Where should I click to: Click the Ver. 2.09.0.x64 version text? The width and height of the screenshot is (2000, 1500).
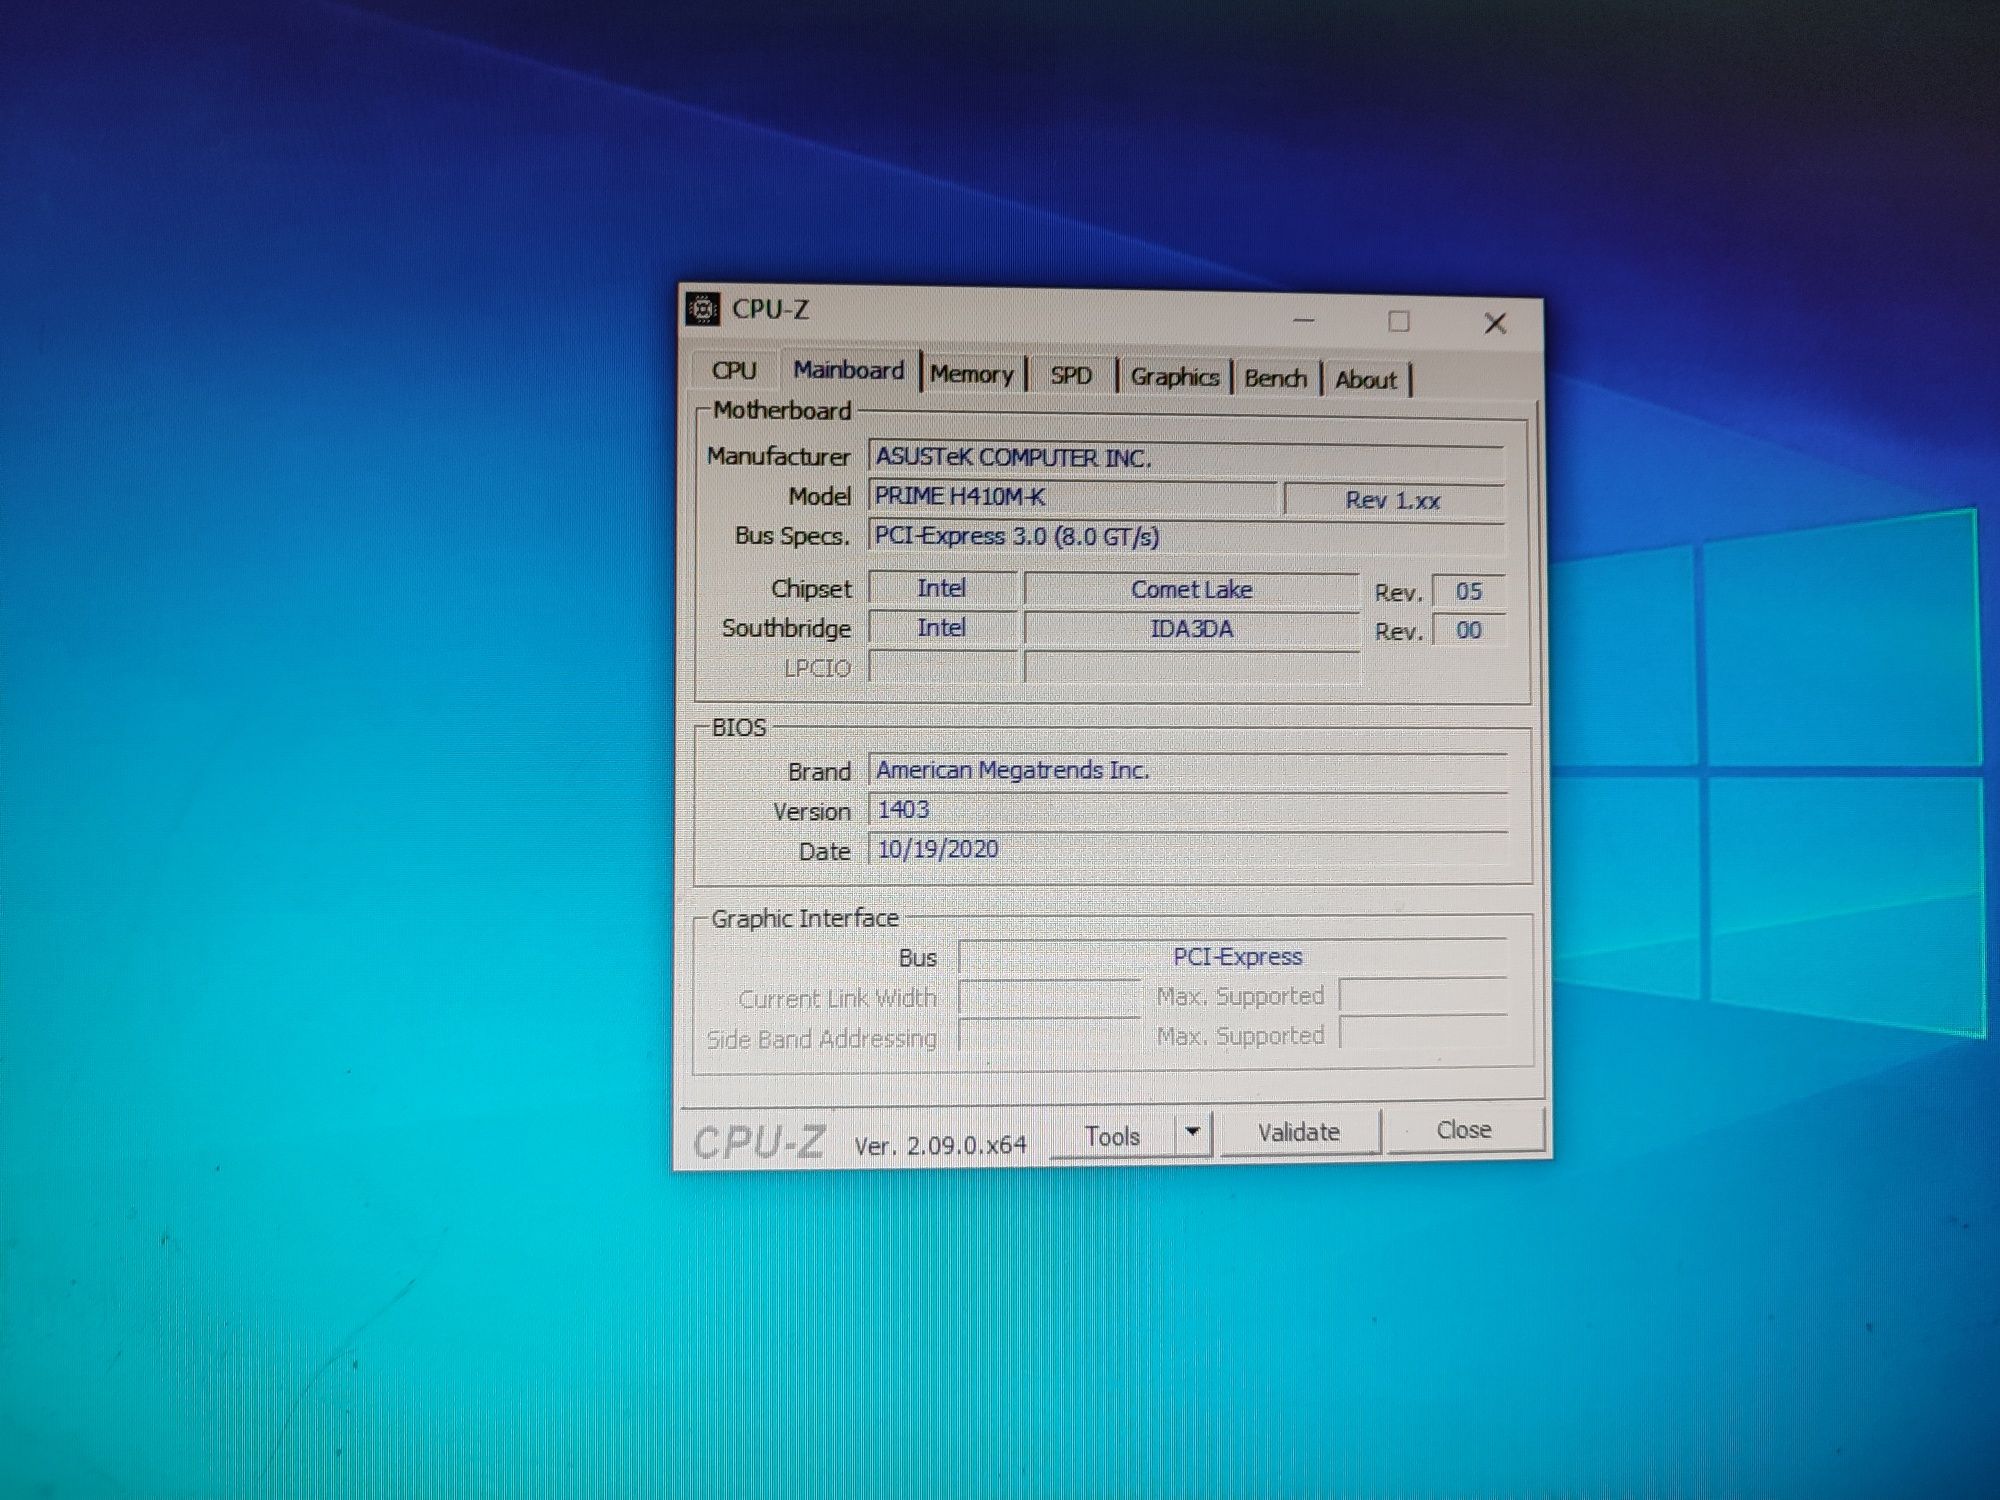[940, 1146]
